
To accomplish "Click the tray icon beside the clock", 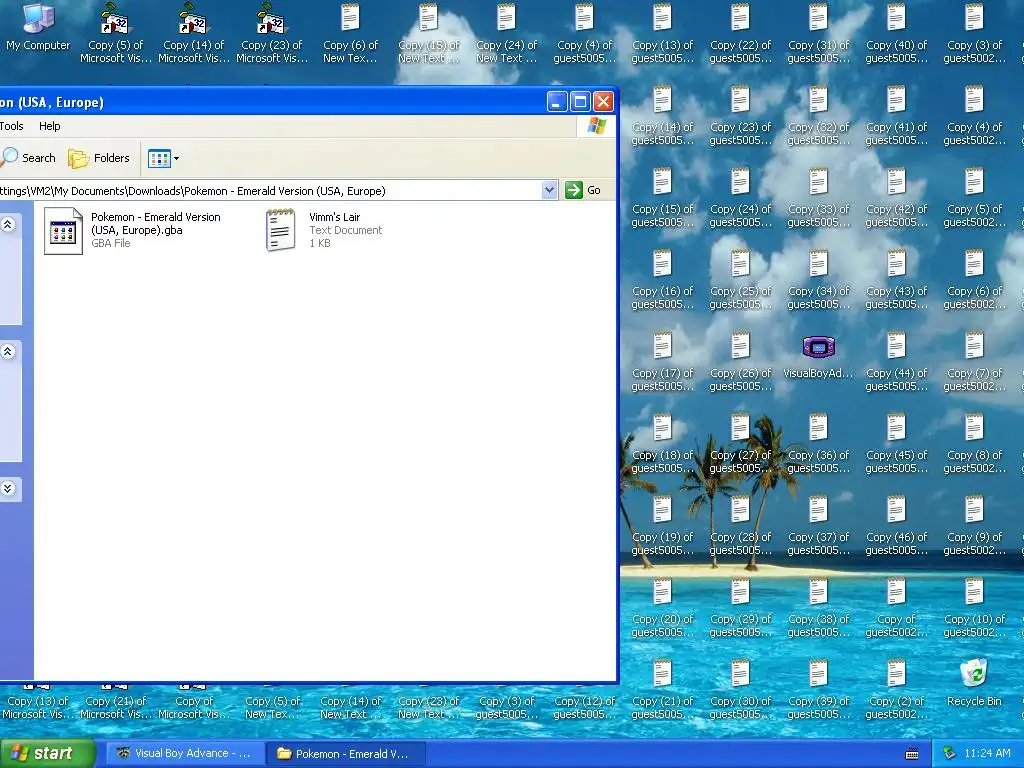I will point(950,754).
